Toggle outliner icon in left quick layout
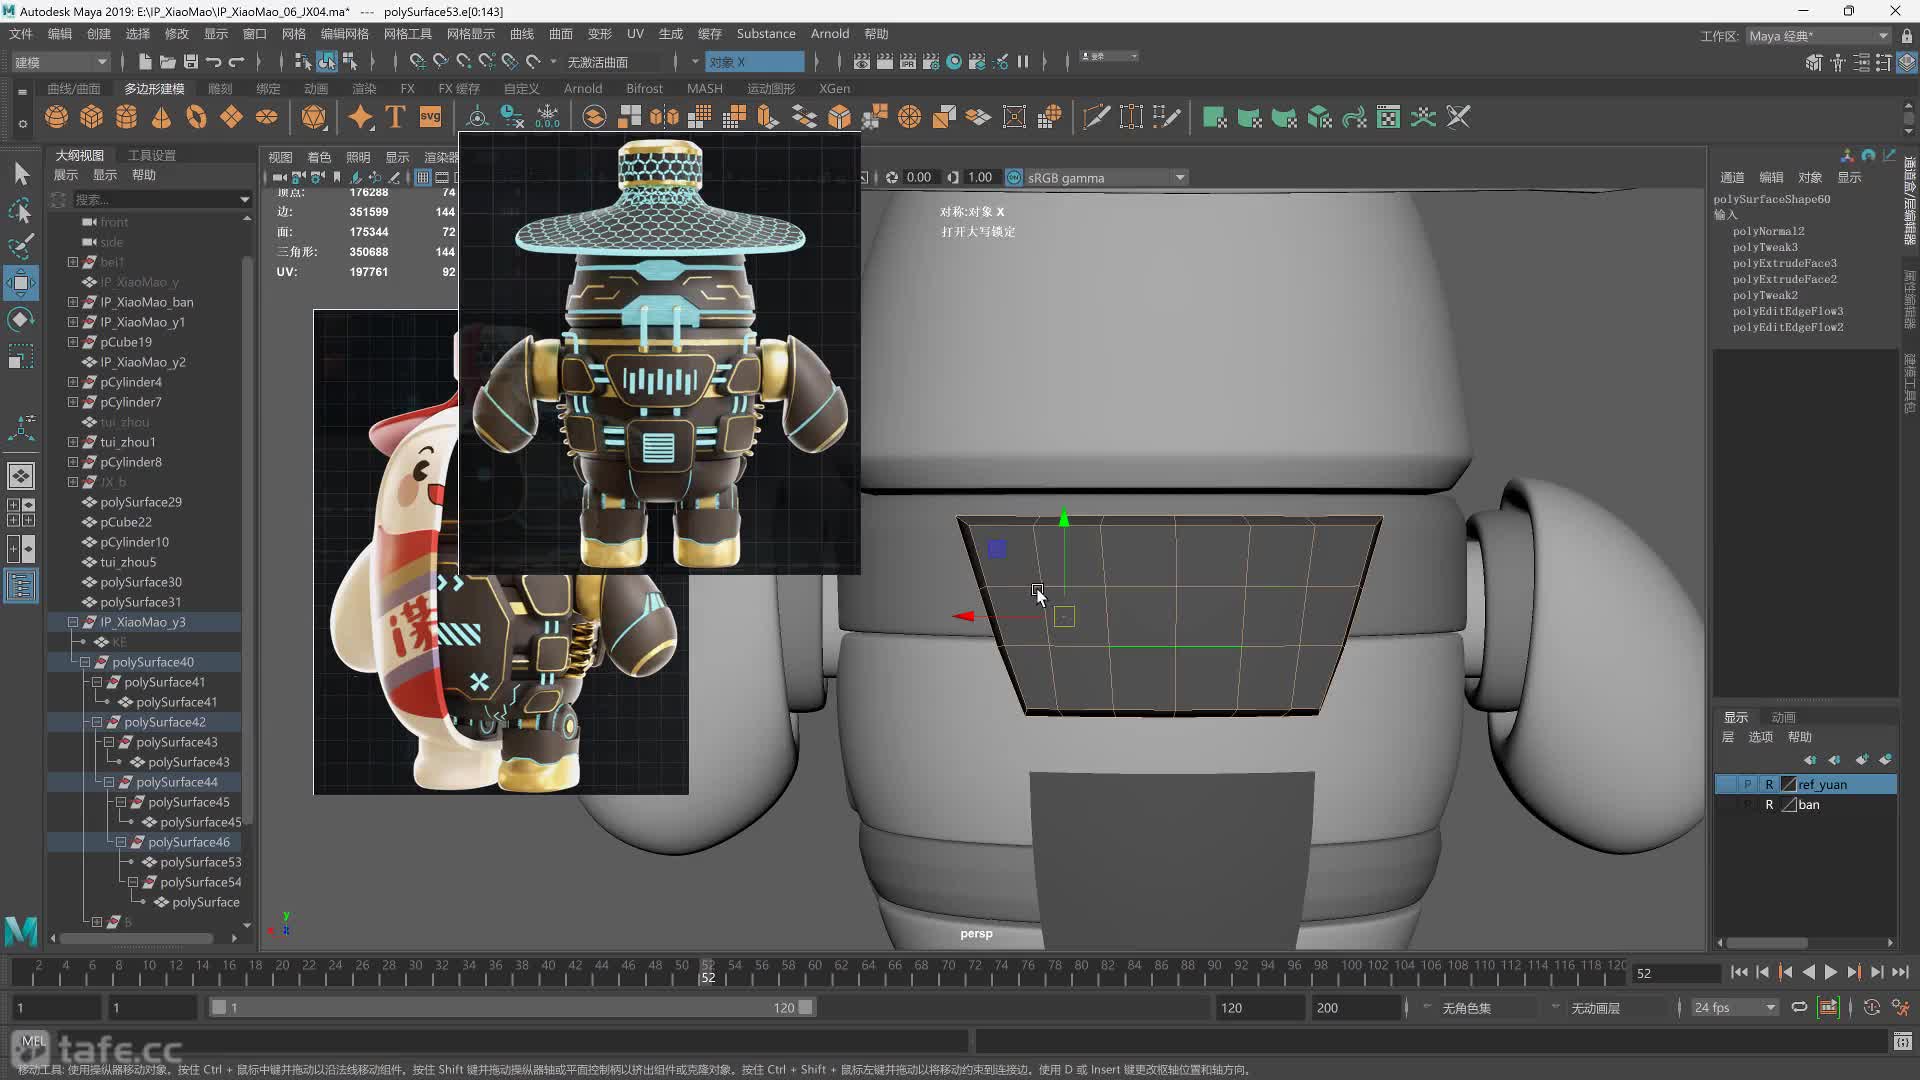Screen dimensions: 1920x1080 click(21, 586)
